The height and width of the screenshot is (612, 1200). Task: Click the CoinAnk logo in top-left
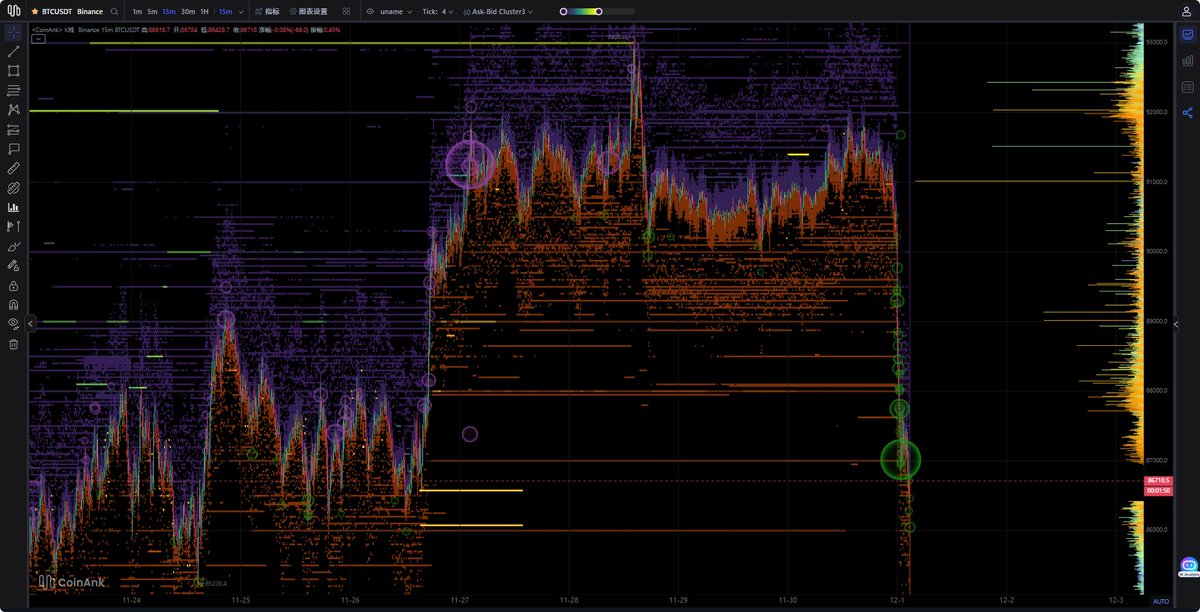14,11
